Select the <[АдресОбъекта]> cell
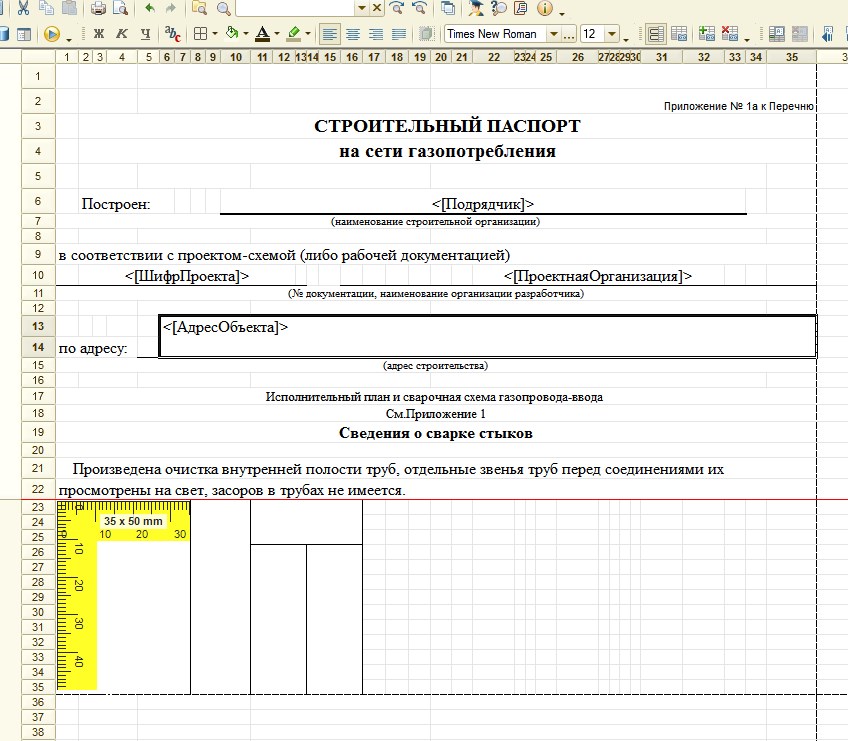 coord(487,336)
